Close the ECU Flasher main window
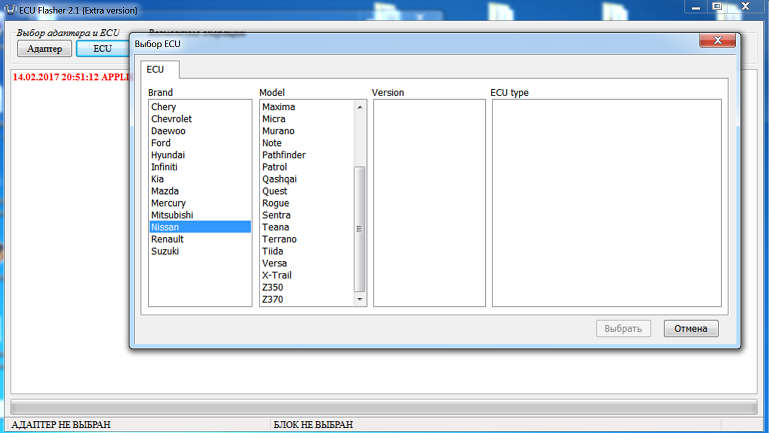 pos(745,6)
